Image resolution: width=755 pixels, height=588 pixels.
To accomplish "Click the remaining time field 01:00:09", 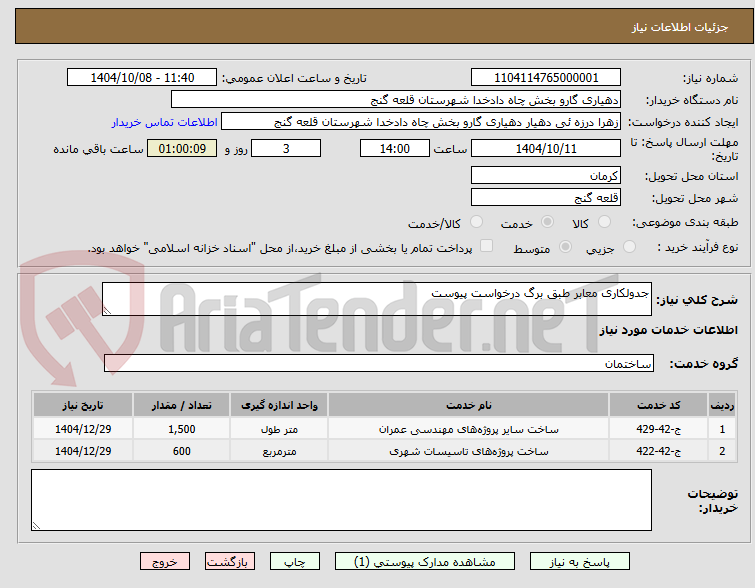I will [x=182, y=148].
